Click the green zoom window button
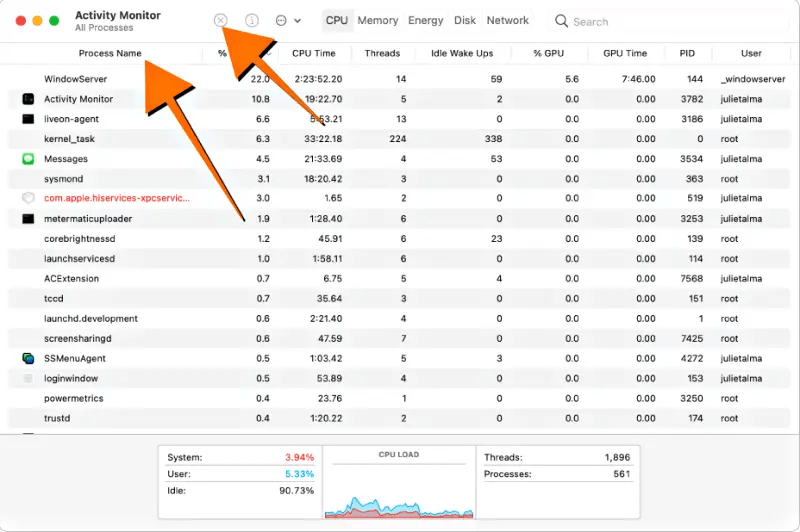The width and height of the screenshot is (800, 532). (54, 21)
